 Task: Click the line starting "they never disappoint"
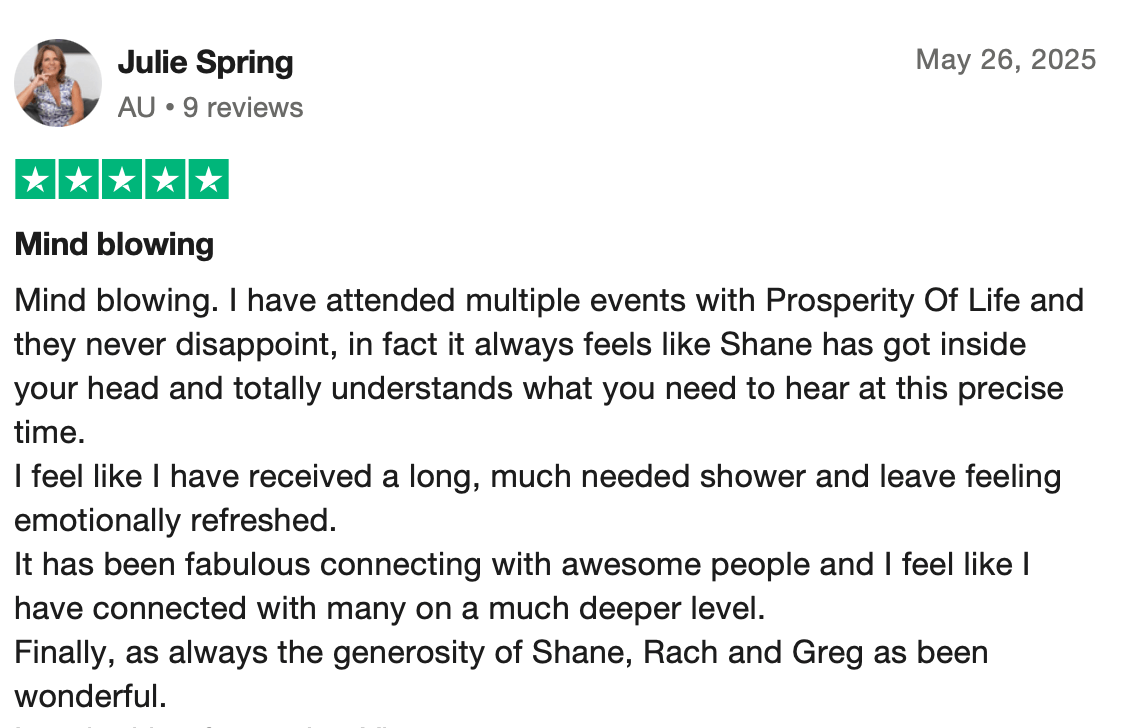coord(520,345)
